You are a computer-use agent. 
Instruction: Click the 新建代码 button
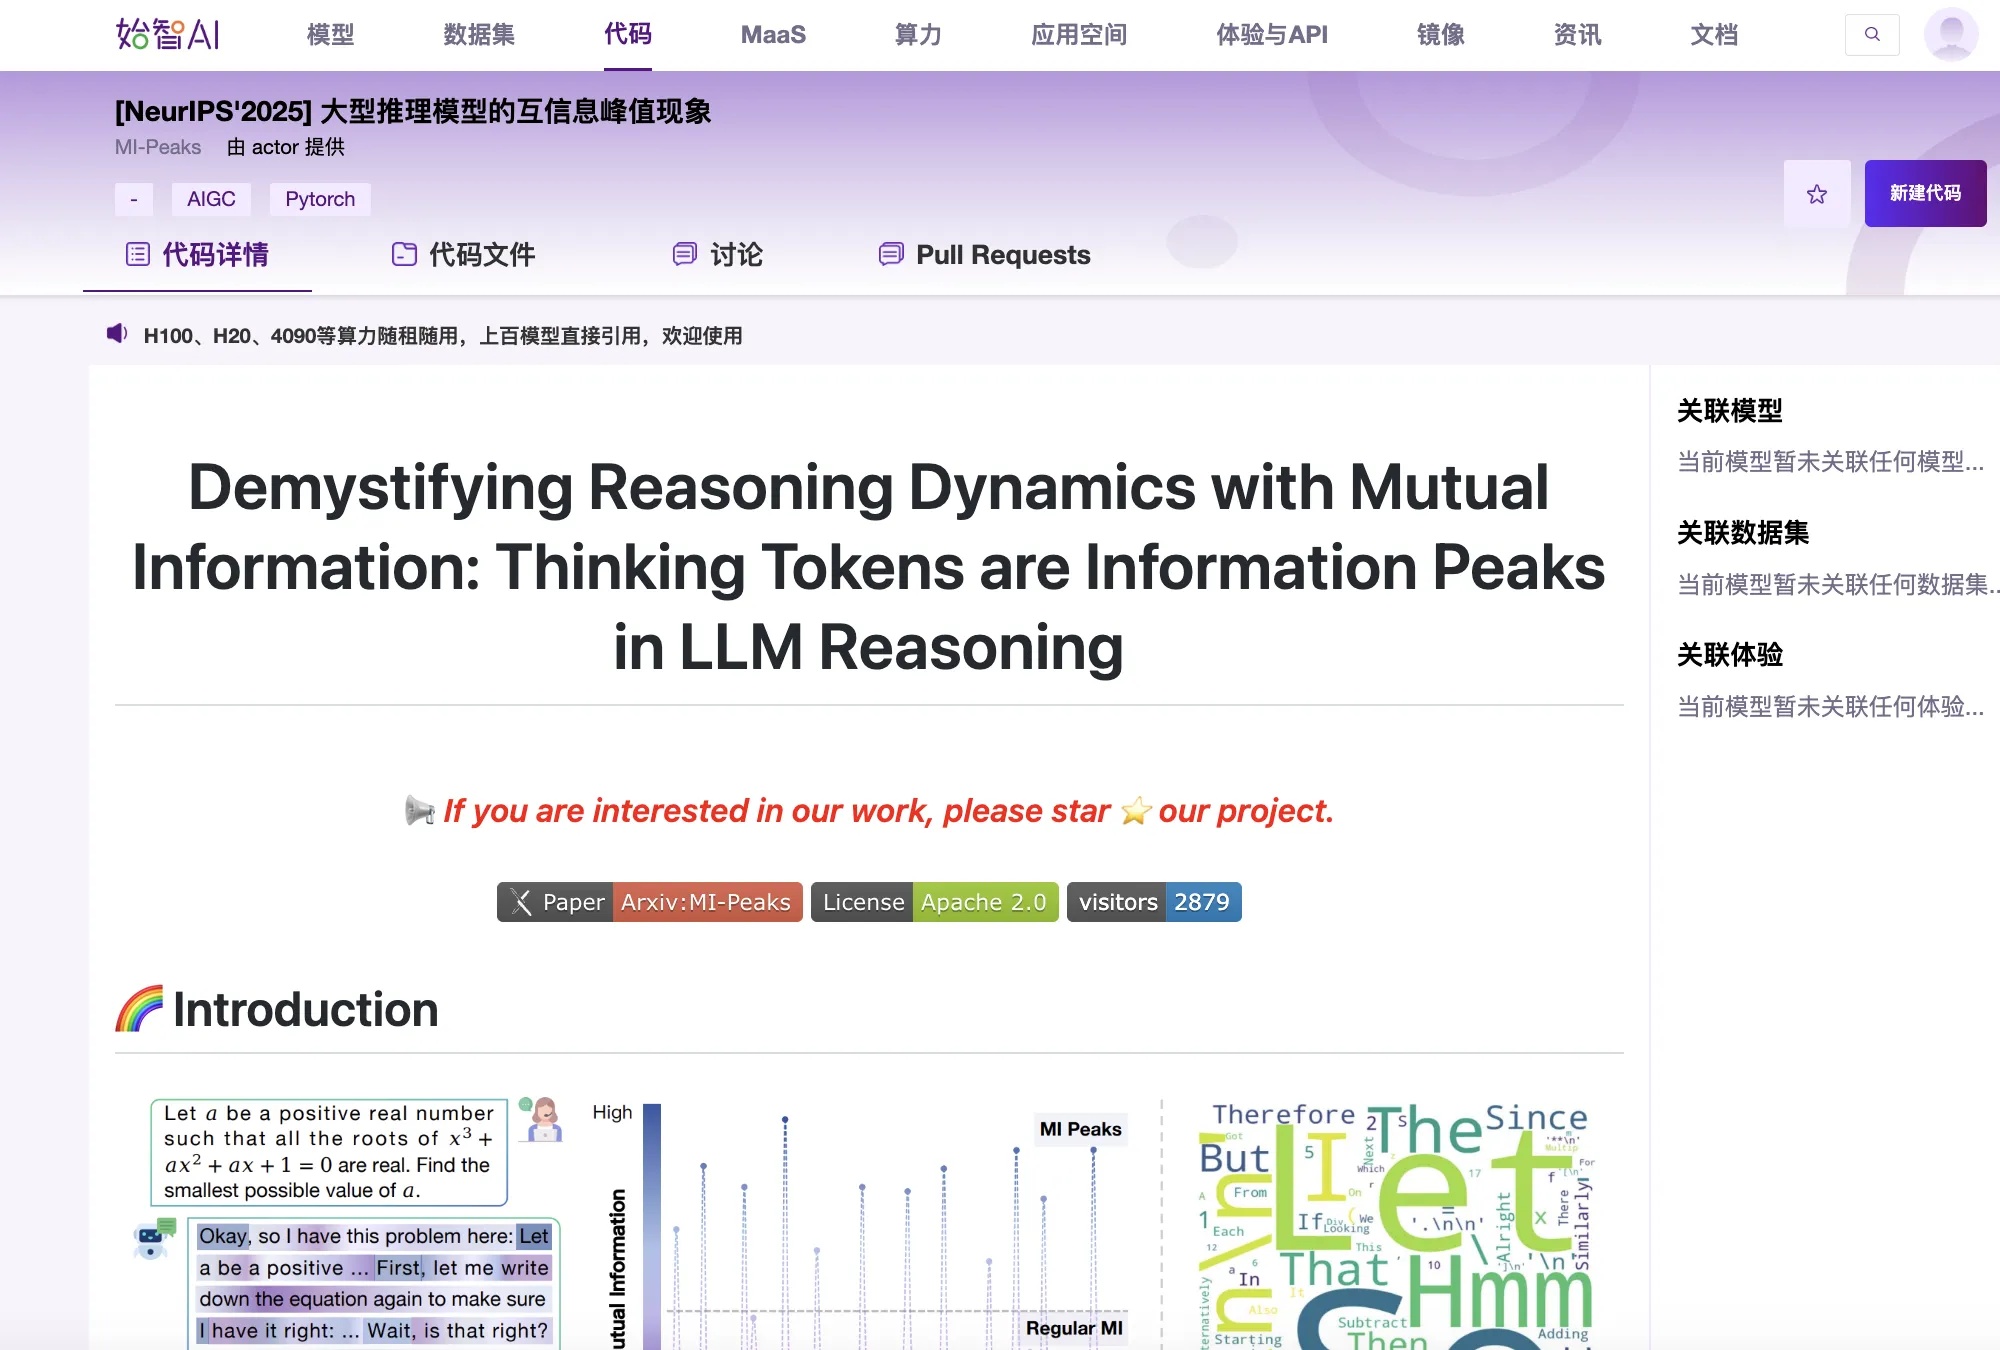pyautogui.click(x=1924, y=194)
